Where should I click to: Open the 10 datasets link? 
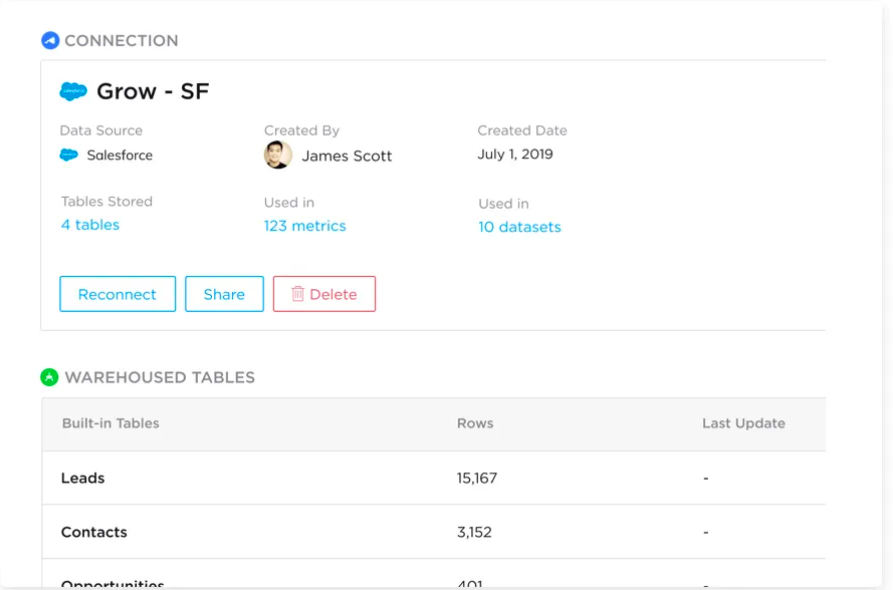(x=518, y=227)
